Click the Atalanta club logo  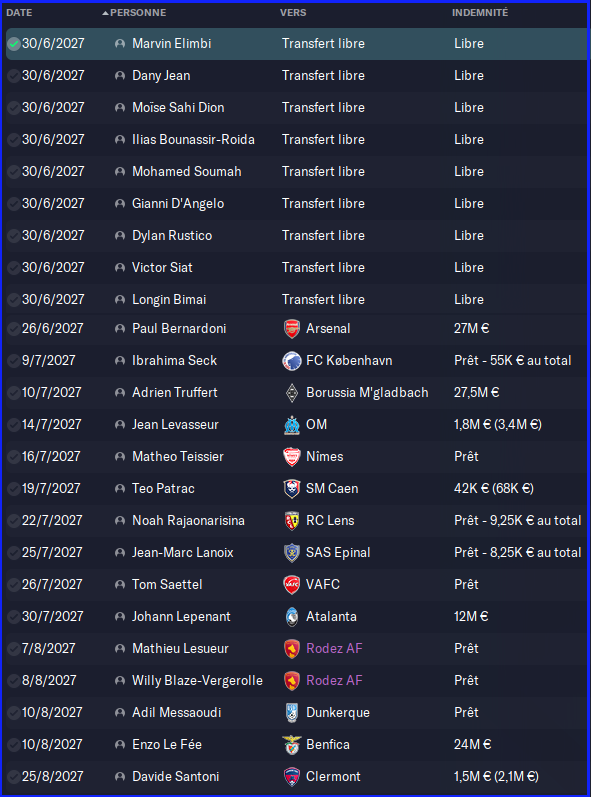[292, 617]
